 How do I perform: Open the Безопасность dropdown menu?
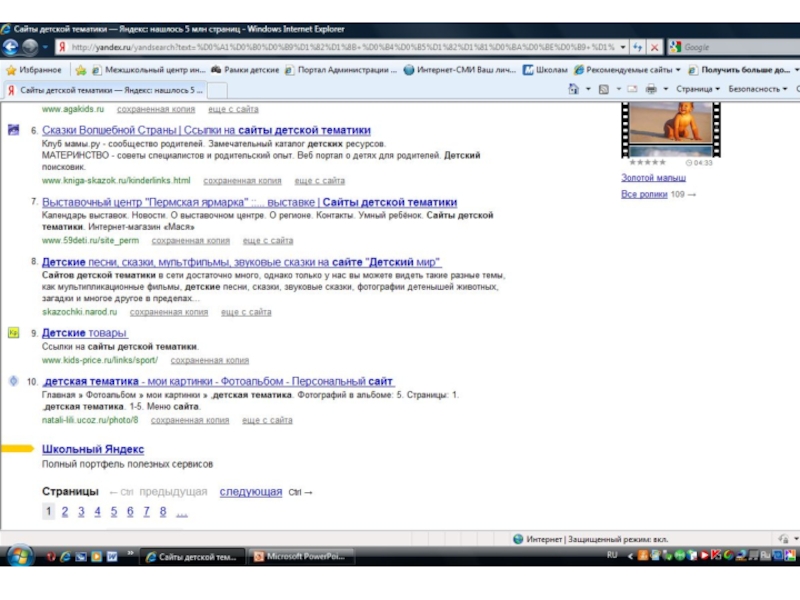coord(756,89)
